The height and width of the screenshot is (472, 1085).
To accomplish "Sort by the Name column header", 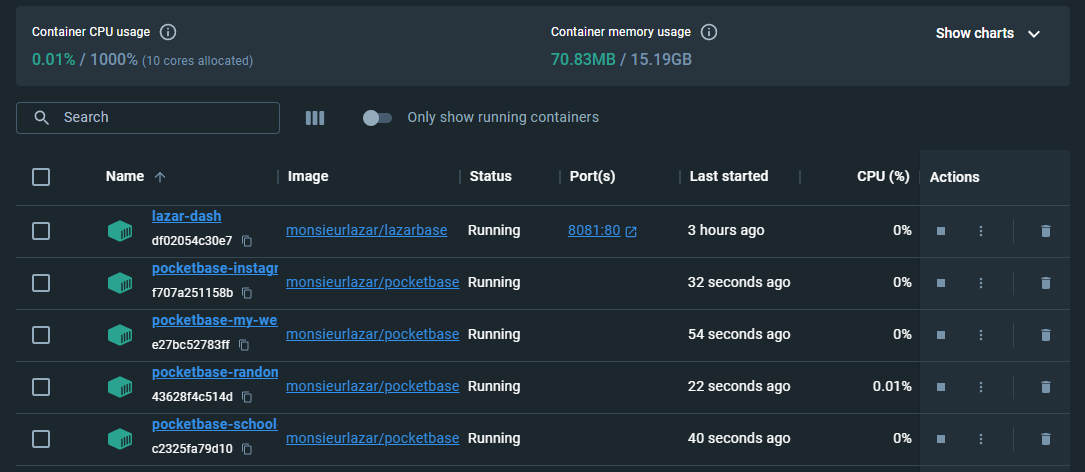I will [125, 176].
